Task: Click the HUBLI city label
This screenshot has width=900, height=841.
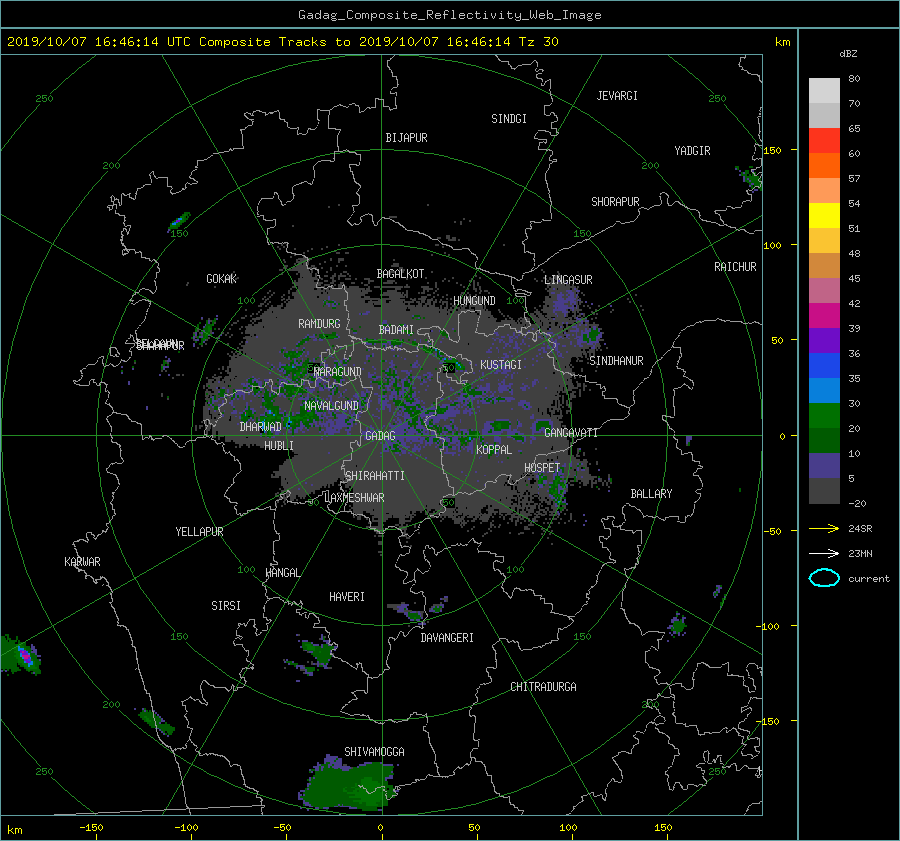Action: [279, 446]
